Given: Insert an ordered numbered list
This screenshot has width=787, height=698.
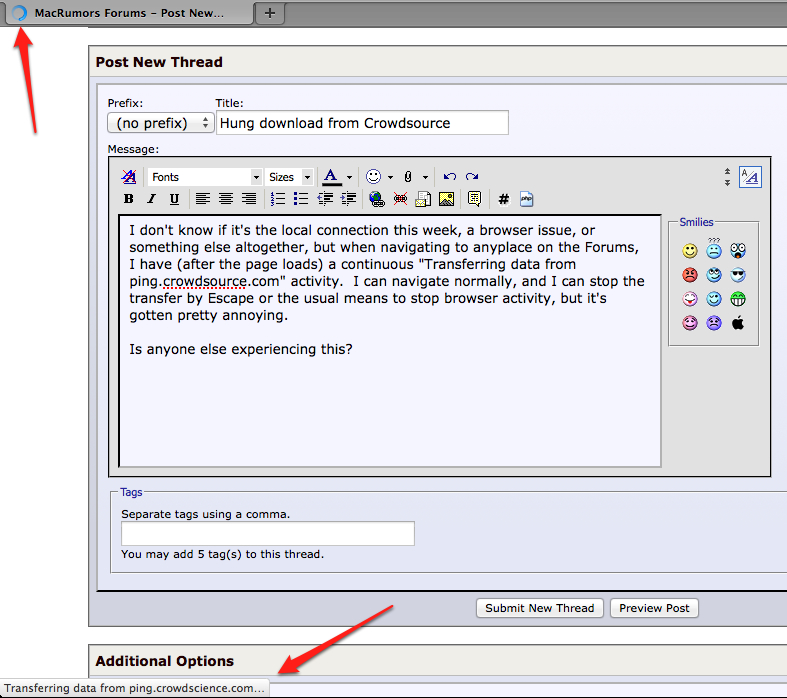Looking at the screenshot, I should pyautogui.click(x=278, y=199).
